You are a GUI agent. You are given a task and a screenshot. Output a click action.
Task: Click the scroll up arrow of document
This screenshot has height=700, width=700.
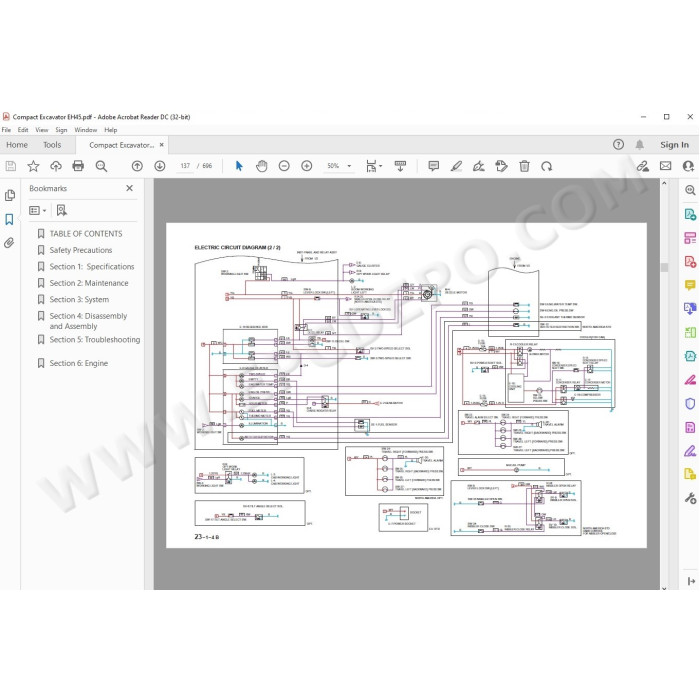coord(664,183)
